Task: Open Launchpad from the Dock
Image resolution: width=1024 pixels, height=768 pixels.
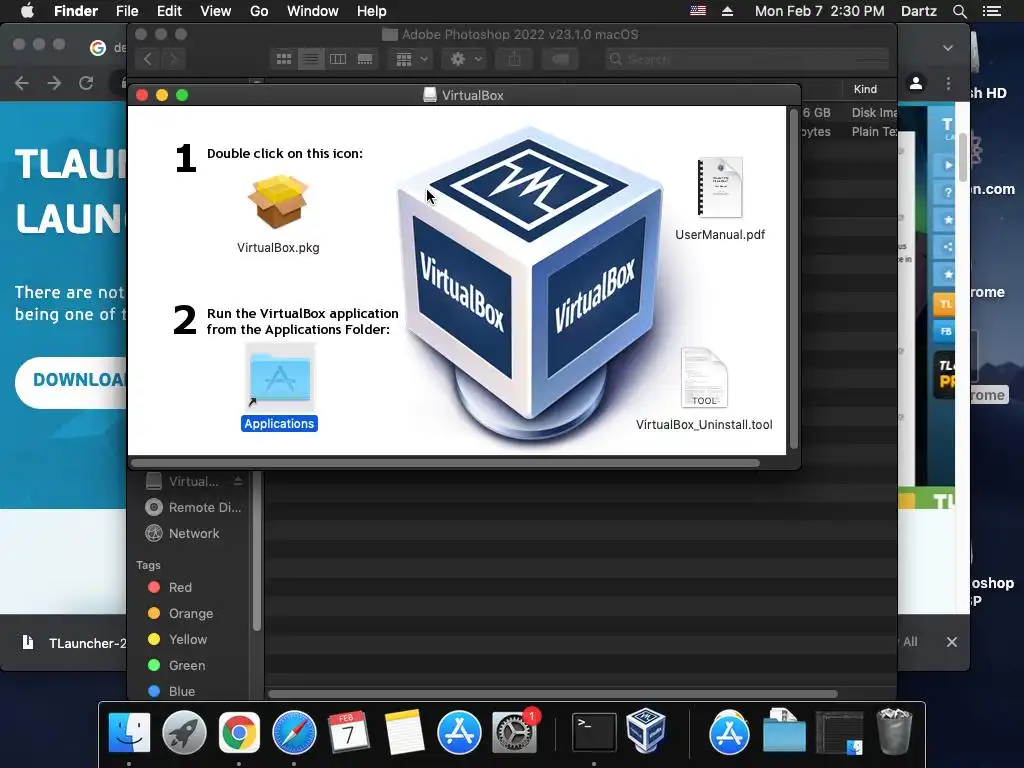Action: coord(184,732)
